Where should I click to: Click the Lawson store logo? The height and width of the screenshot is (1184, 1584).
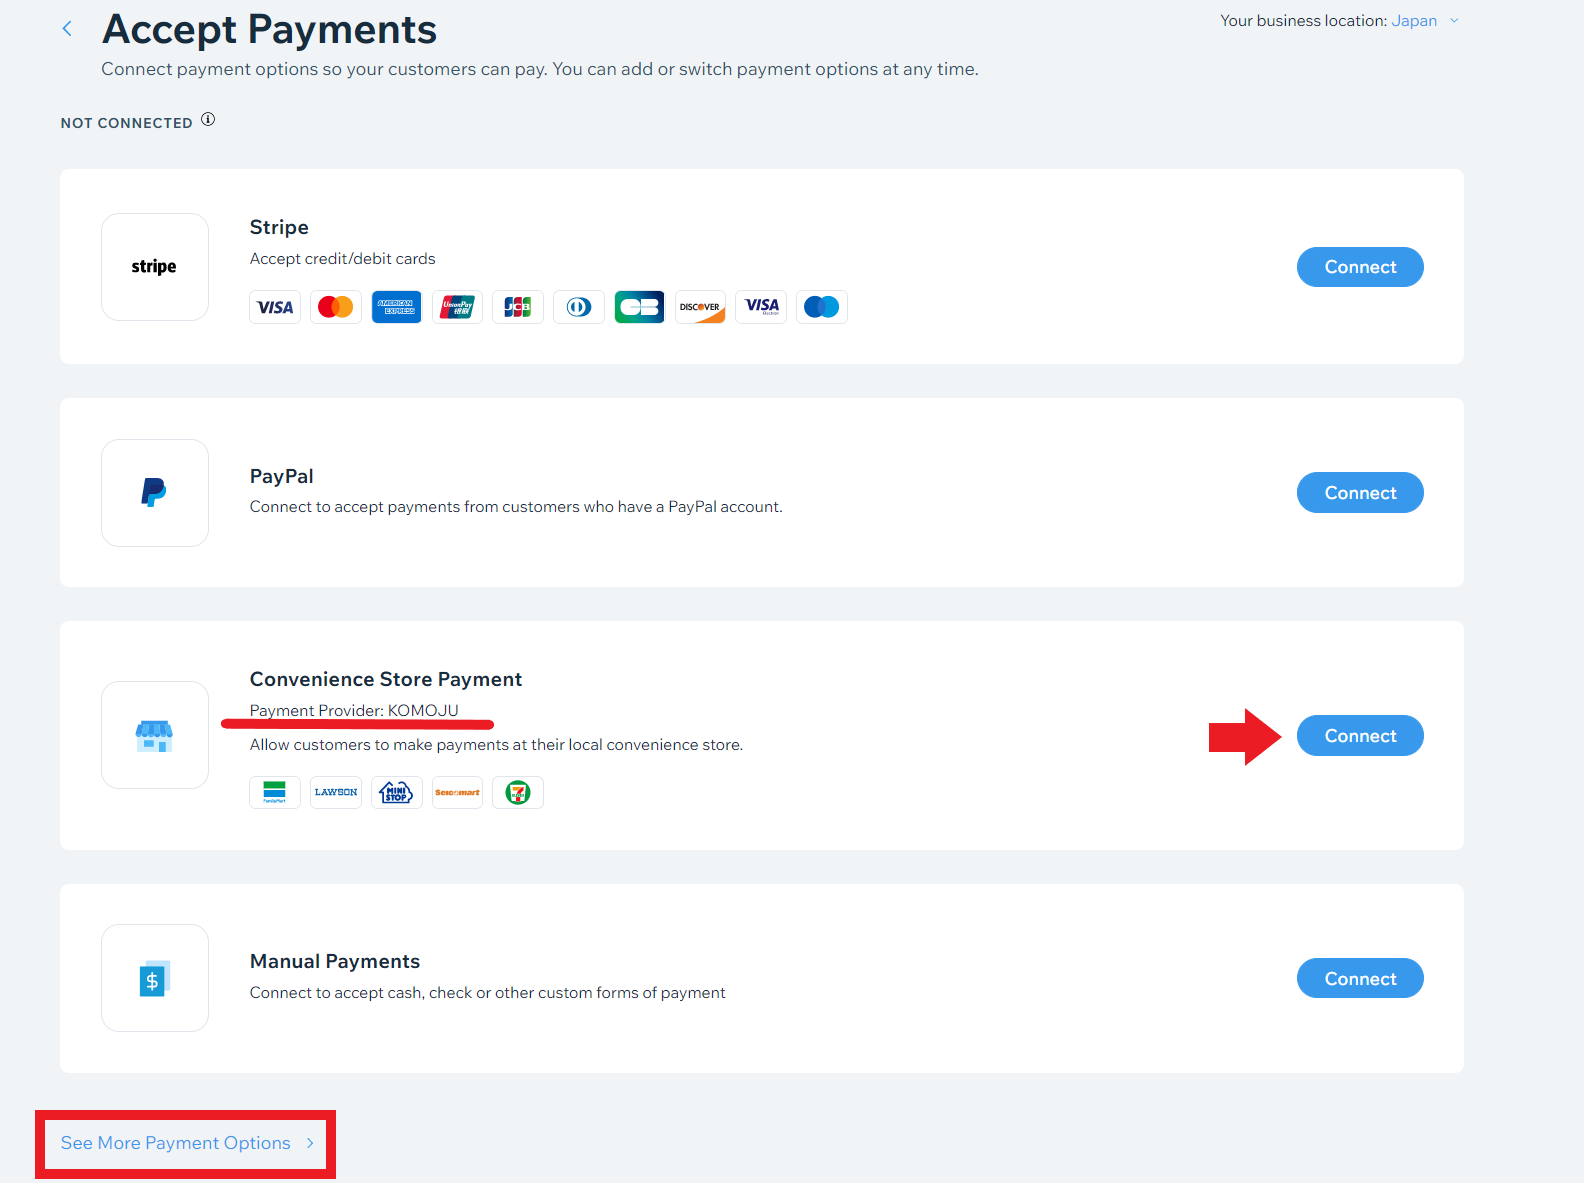tap(336, 792)
